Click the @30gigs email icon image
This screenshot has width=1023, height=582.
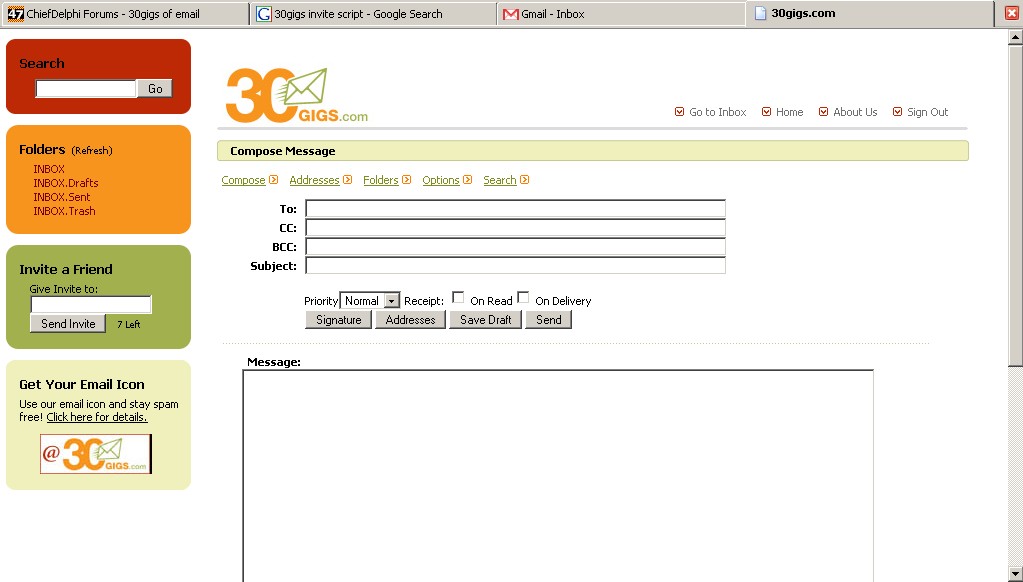tap(96, 453)
